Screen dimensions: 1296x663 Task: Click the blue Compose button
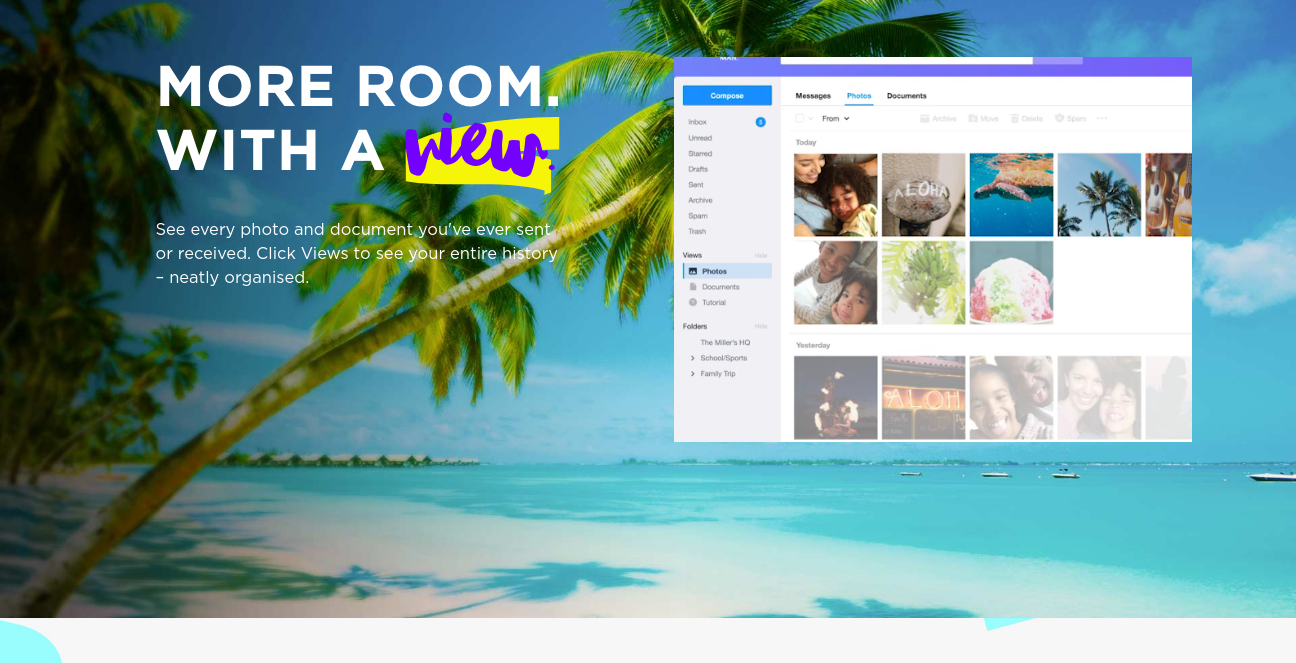727,96
